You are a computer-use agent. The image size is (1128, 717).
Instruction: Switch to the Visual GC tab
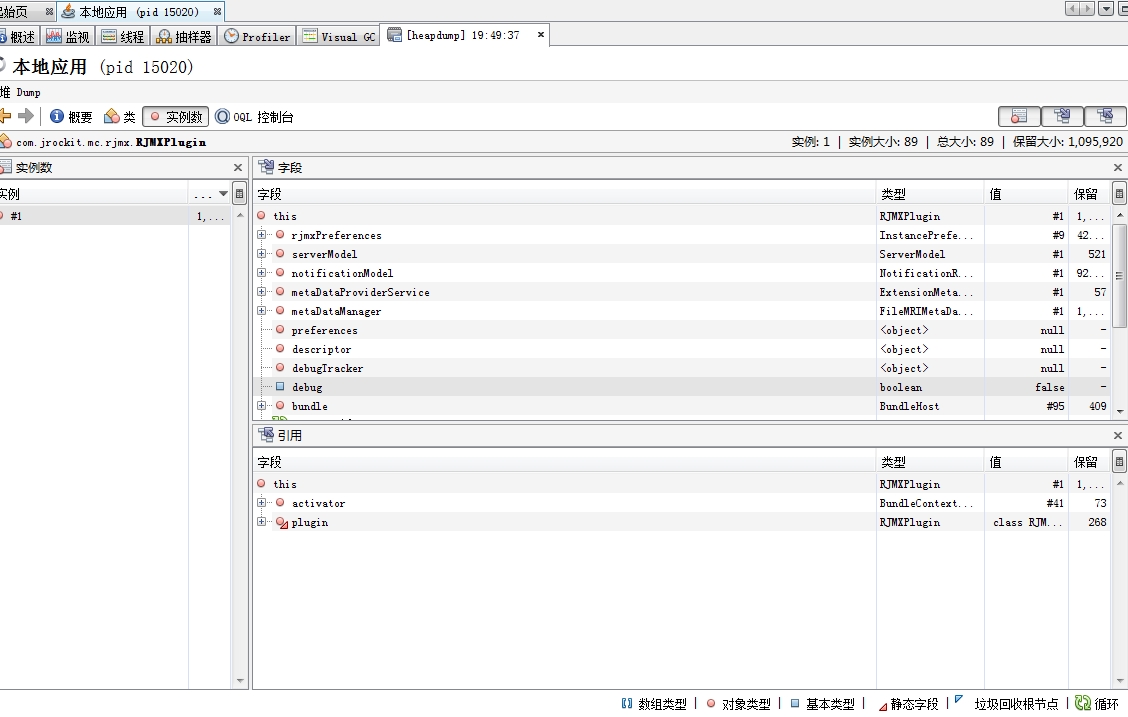(339, 37)
